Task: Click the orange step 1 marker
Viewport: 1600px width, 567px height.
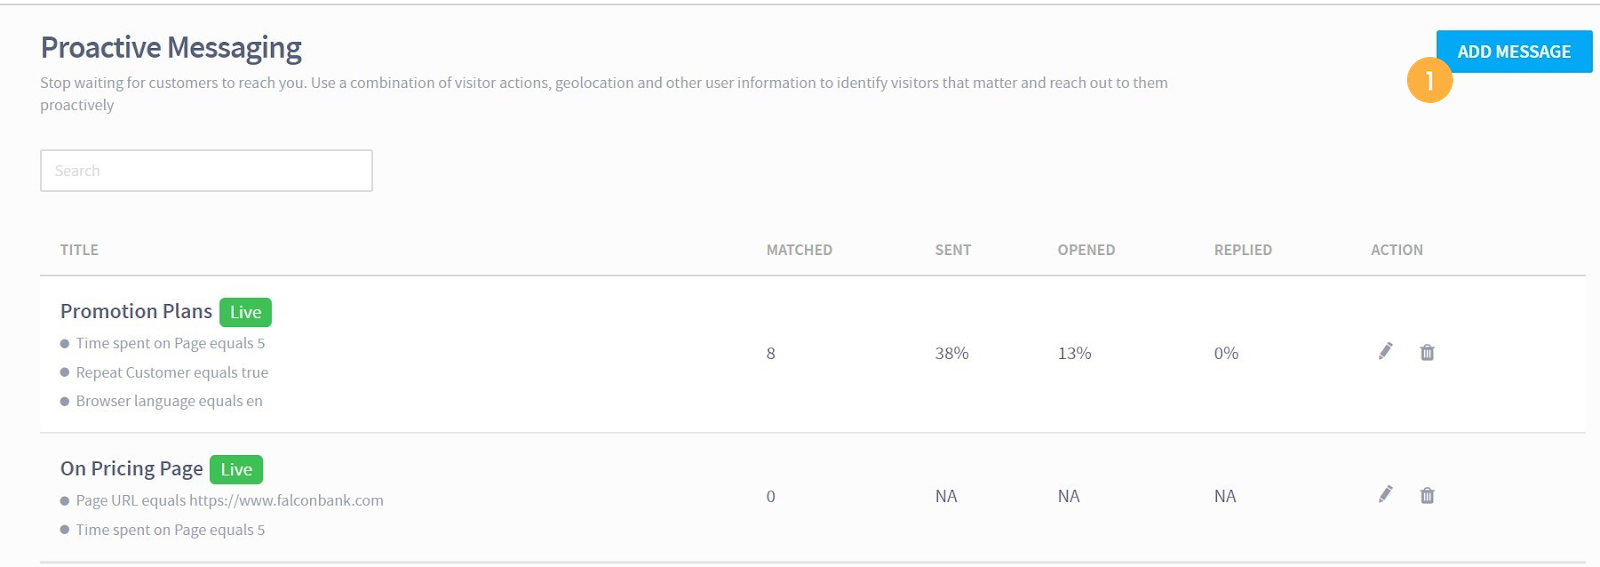Action: pyautogui.click(x=1430, y=80)
